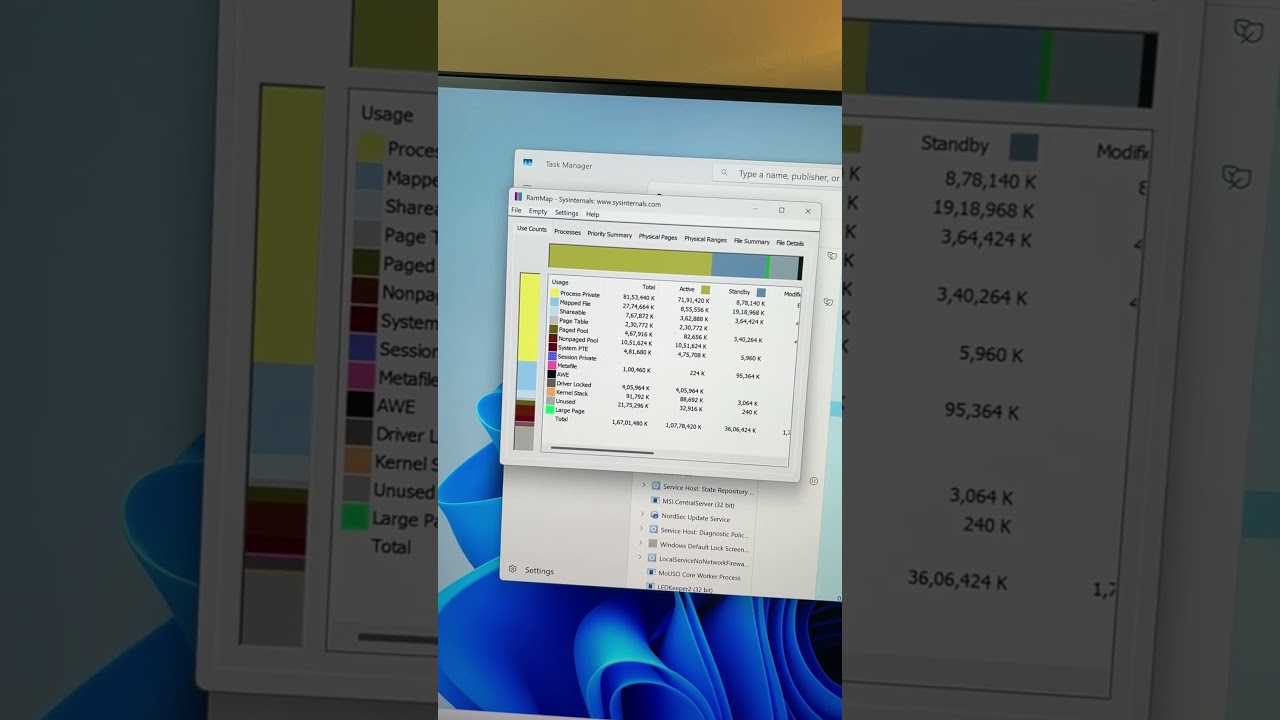Select the Paged Pool usage row label
The height and width of the screenshot is (720, 1280).
[x=574, y=330]
